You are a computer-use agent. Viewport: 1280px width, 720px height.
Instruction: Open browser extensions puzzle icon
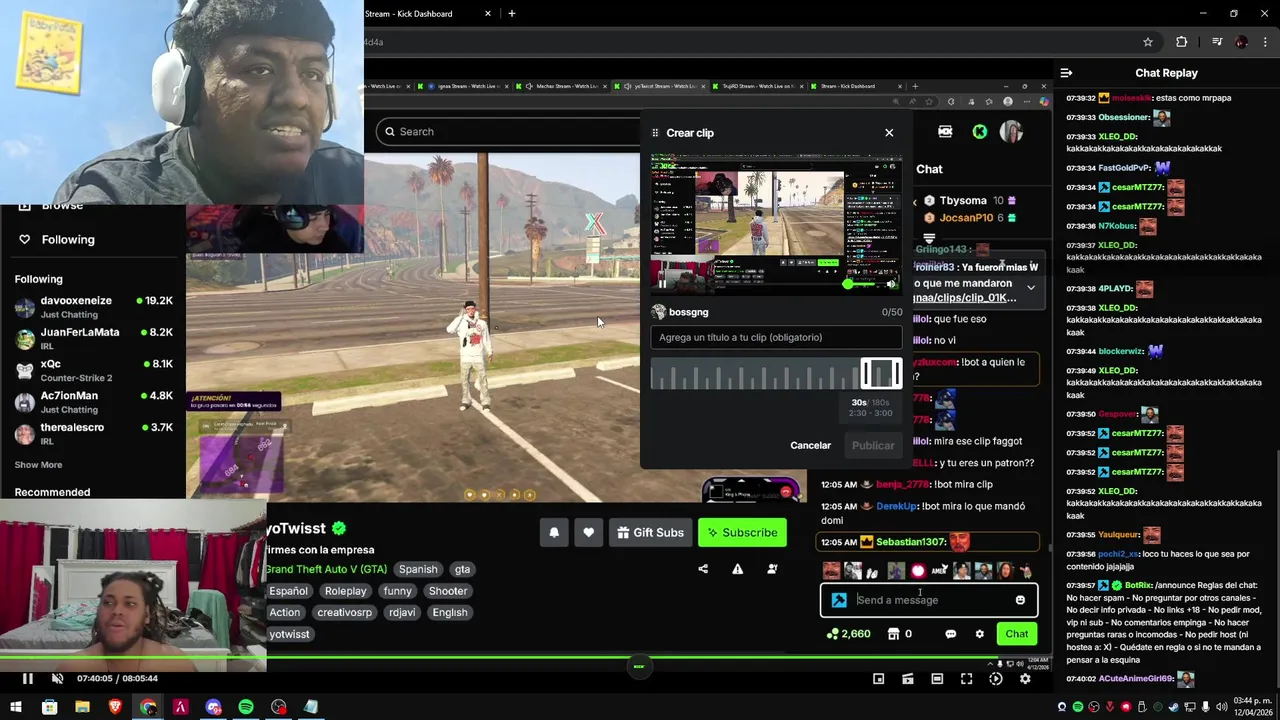(x=1182, y=42)
